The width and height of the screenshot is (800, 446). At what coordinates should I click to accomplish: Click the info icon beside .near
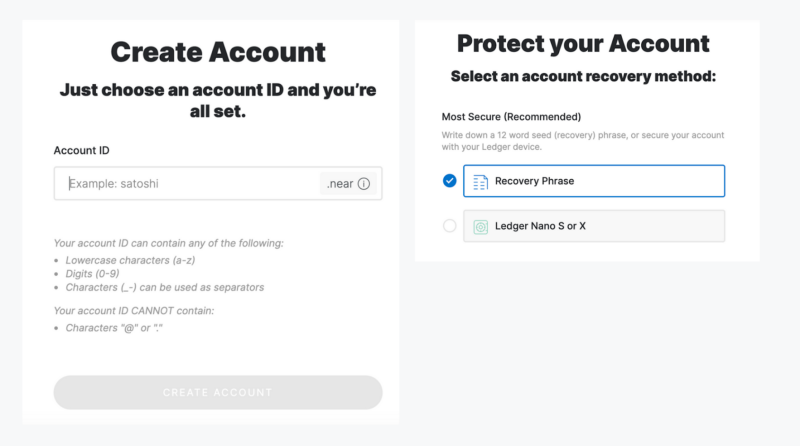[x=364, y=184]
